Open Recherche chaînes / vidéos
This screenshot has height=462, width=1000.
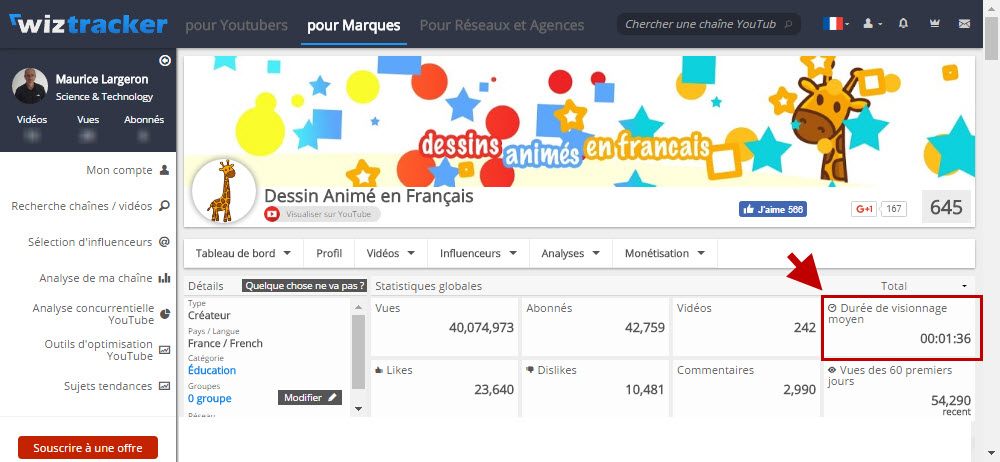82,206
